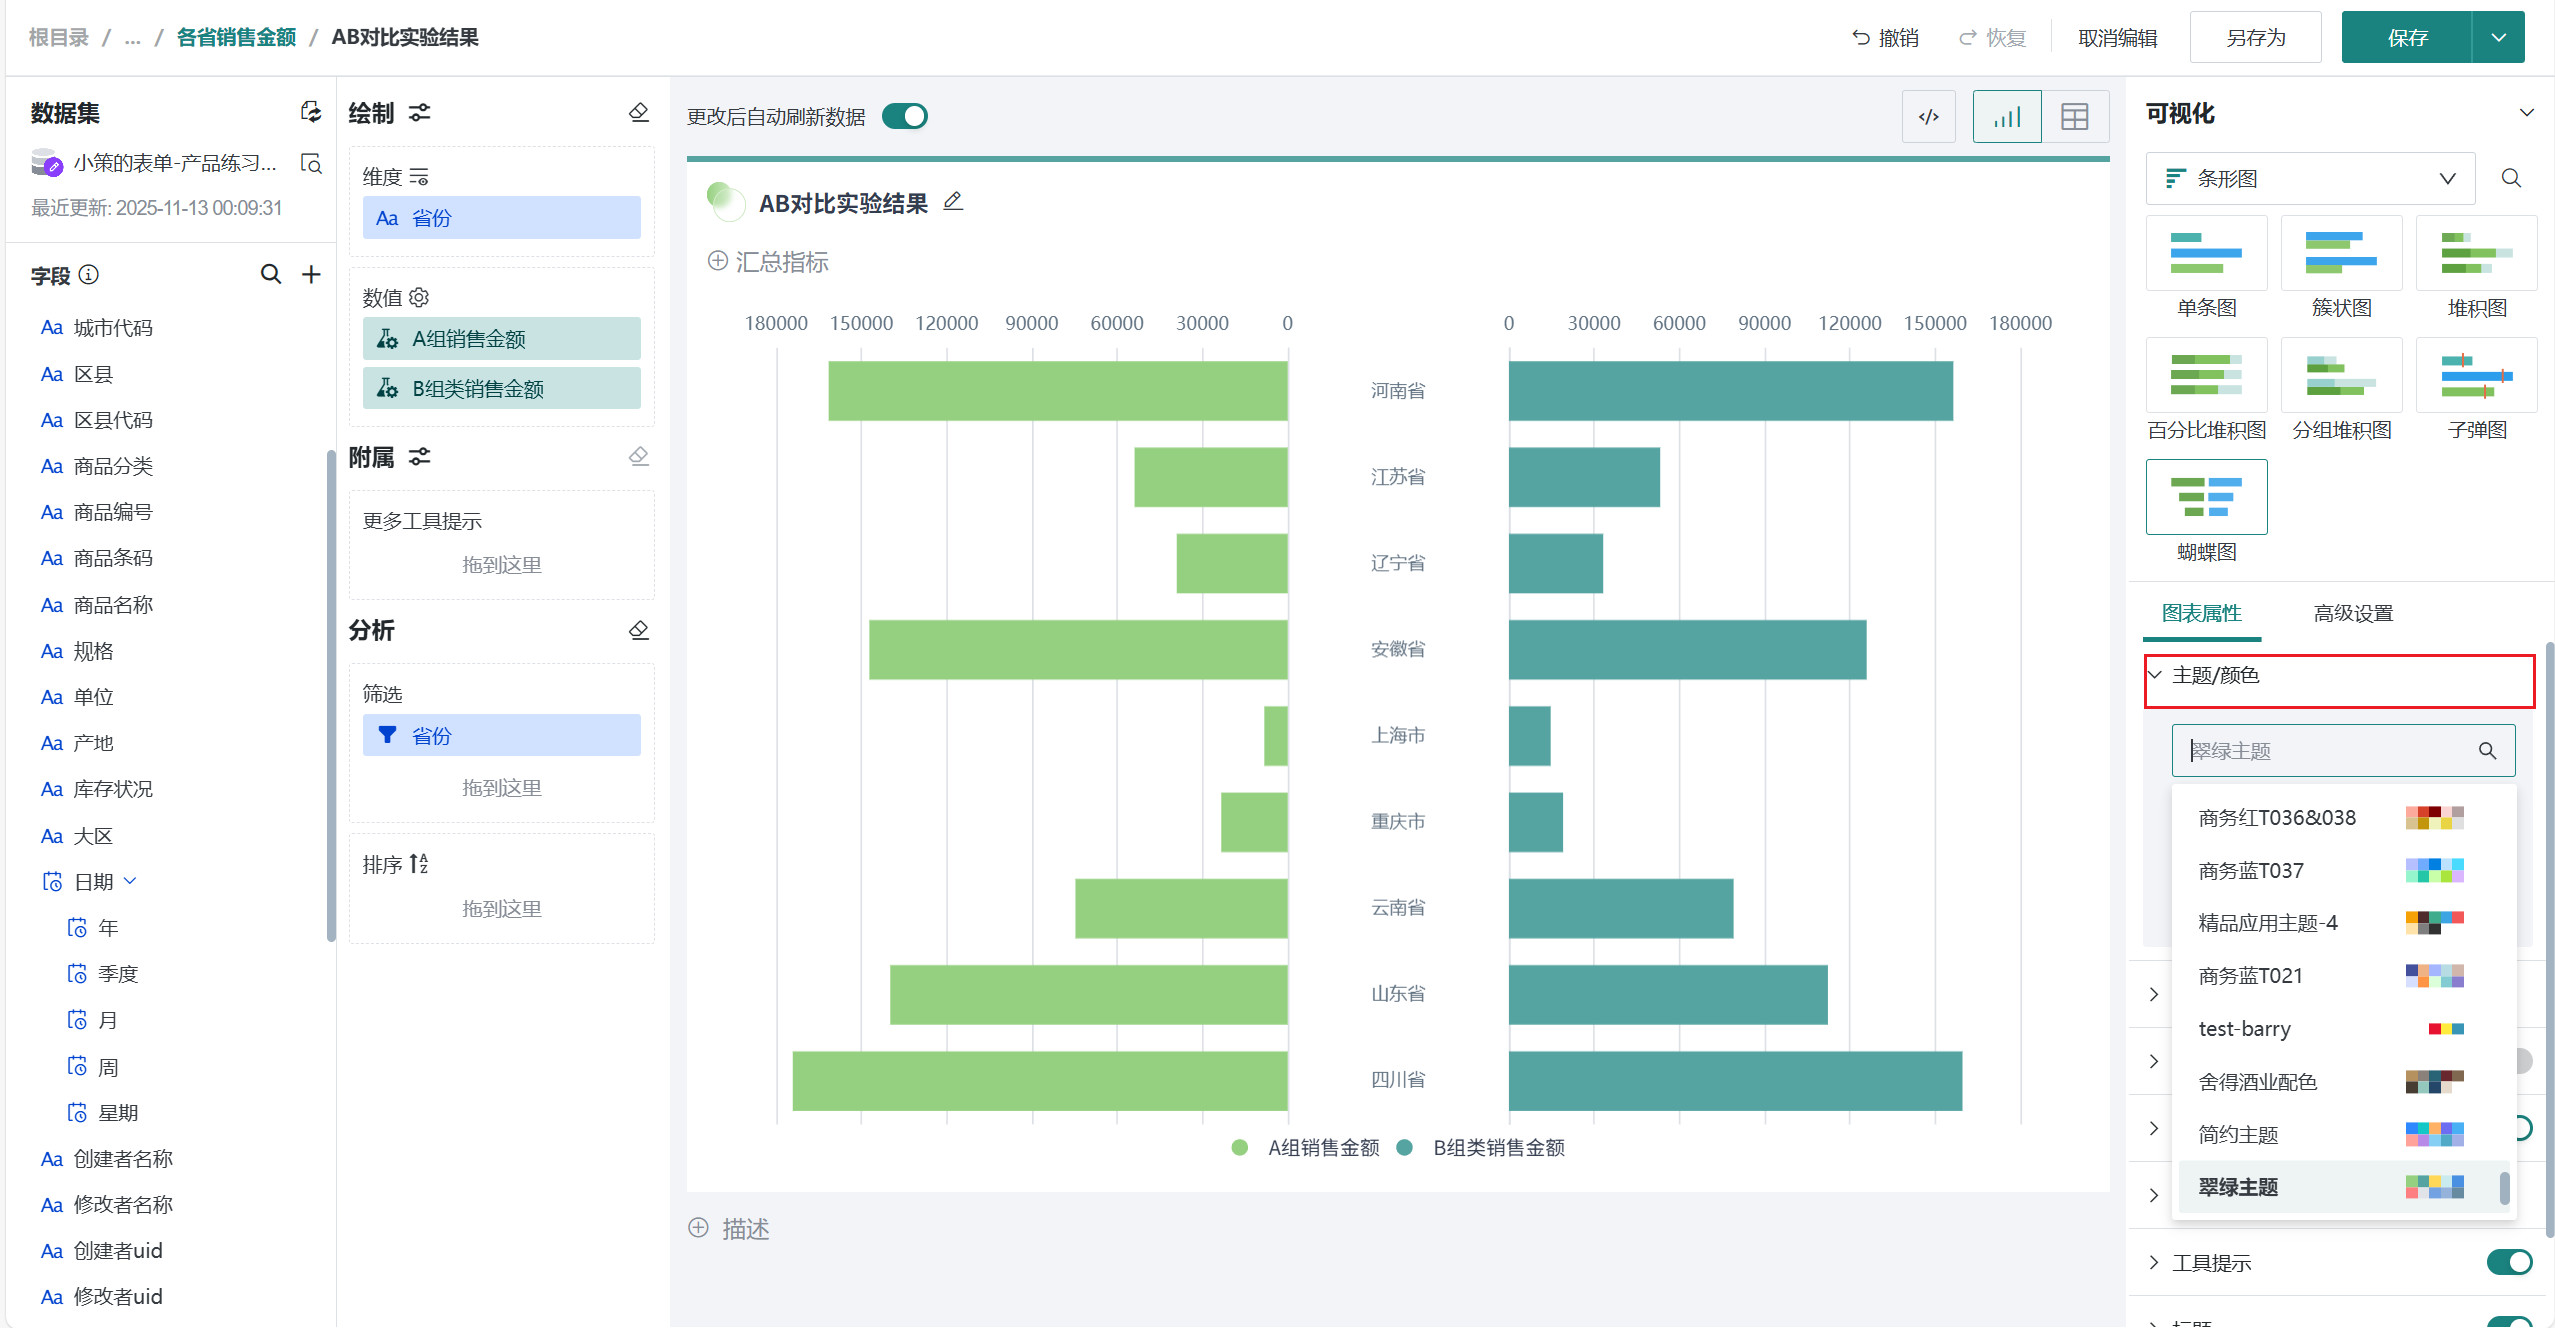Screen dimensions: 2555x1328
Task: Click the eraser icon beside 绘制
Action: 638,112
